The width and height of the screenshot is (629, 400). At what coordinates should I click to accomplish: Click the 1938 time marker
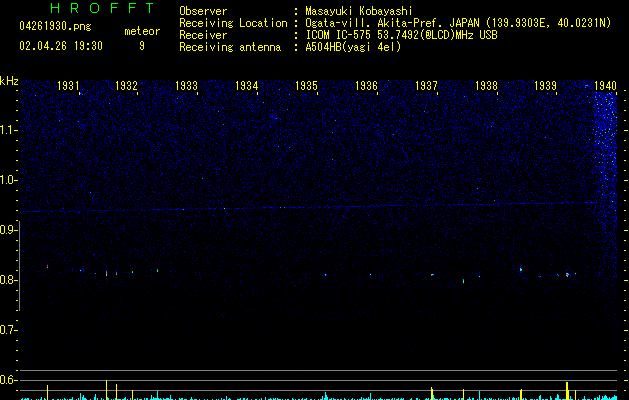[x=486, y=86]
